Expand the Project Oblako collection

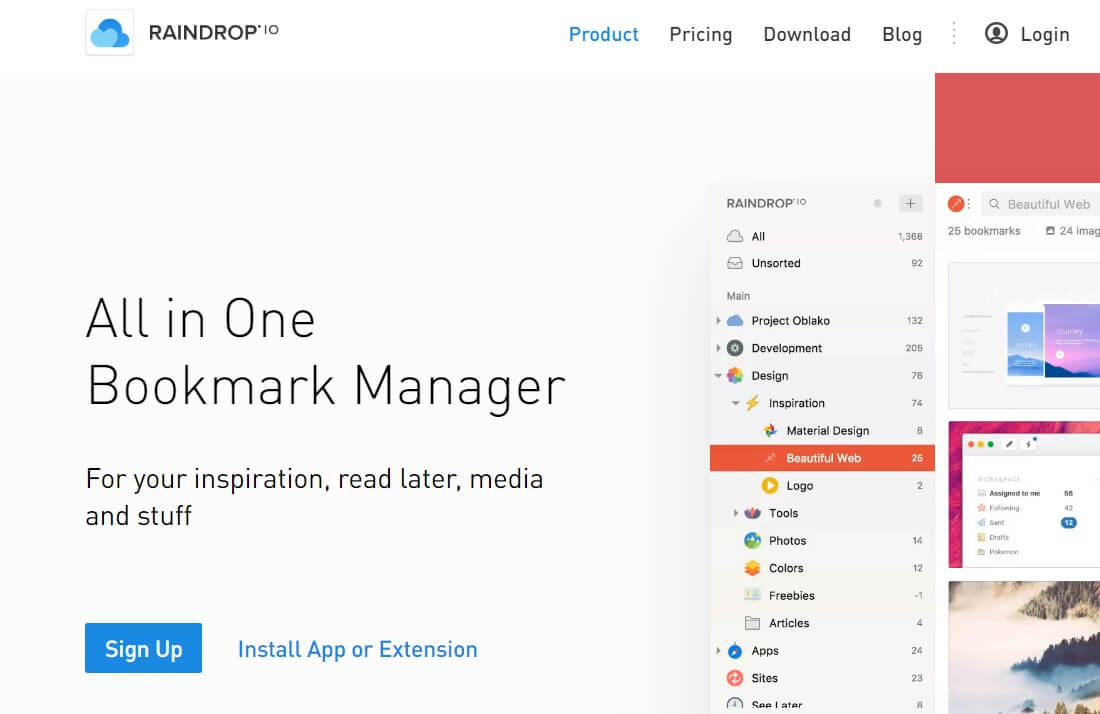718,321
